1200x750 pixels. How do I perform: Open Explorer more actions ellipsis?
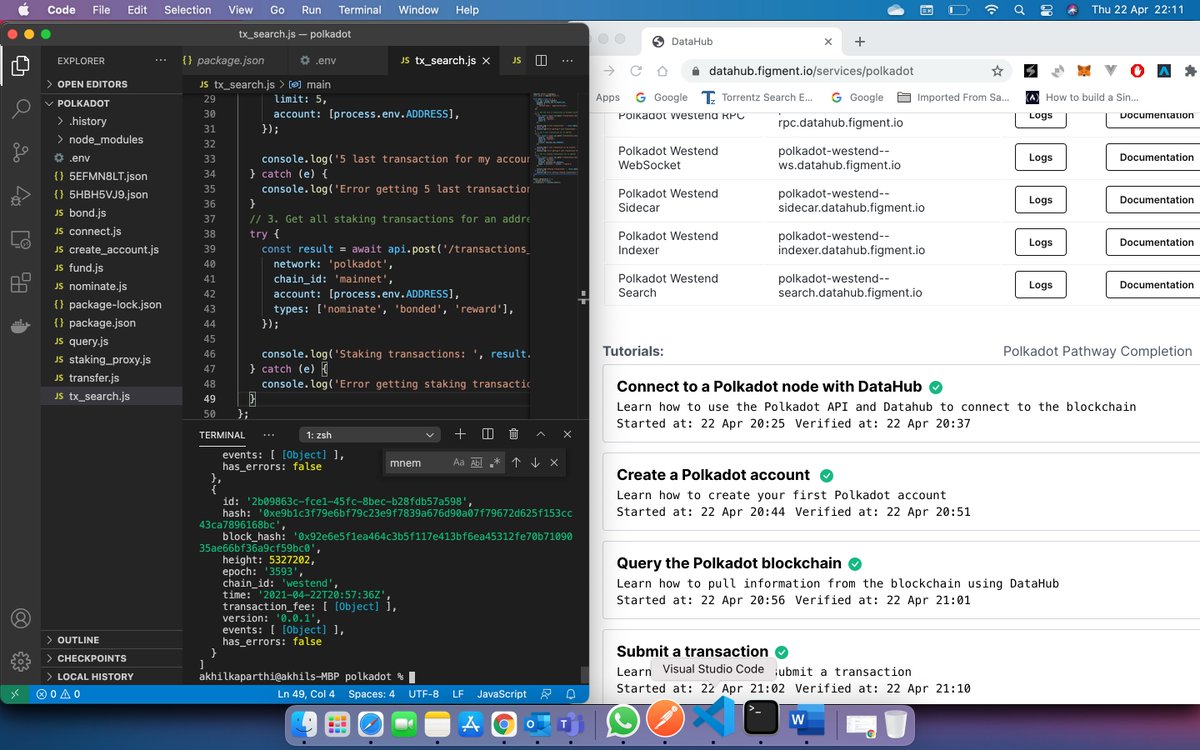click(163, 61)
